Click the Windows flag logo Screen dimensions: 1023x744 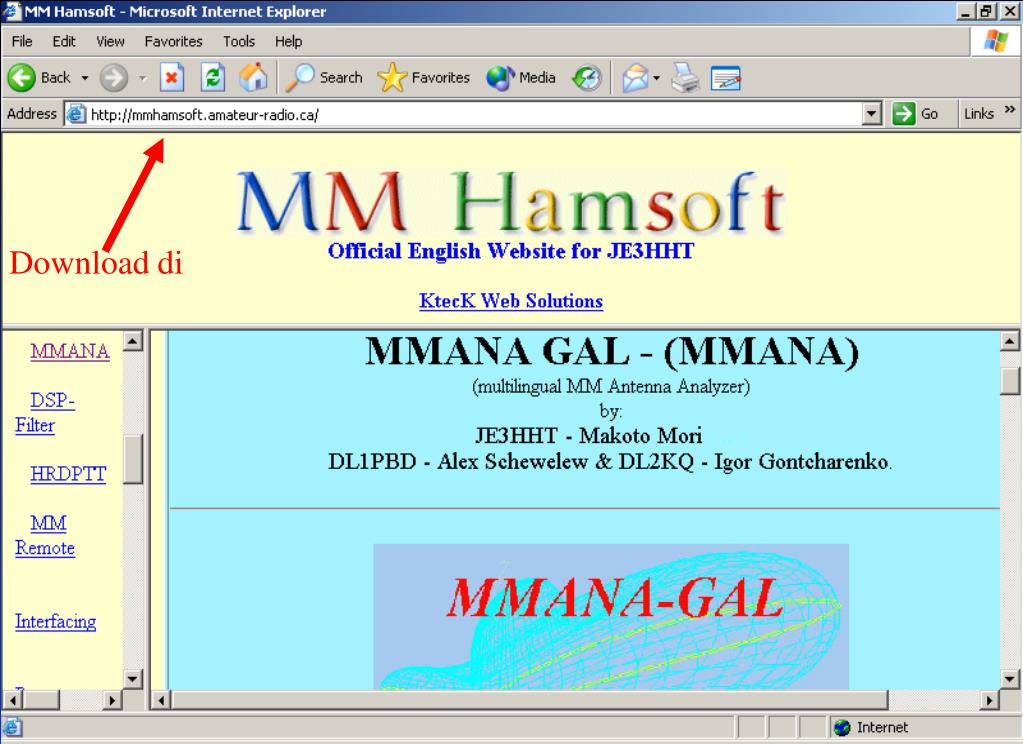coord(996,40)
